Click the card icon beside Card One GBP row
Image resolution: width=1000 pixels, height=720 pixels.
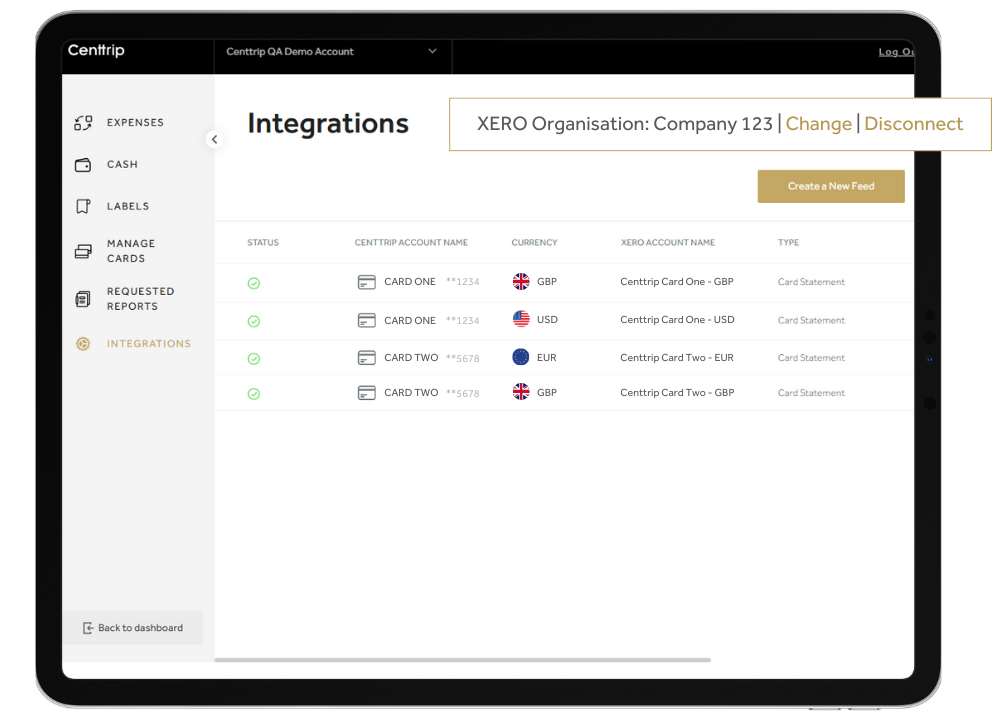367,282
